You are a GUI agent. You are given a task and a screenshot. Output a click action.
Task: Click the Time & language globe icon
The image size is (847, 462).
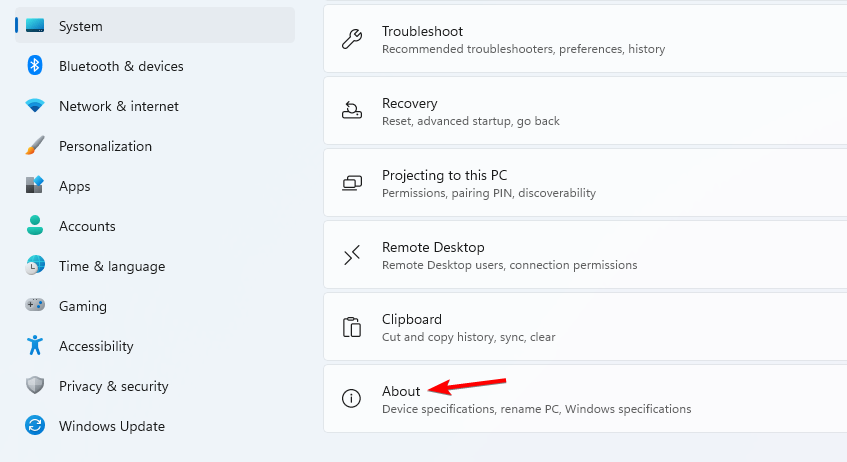click(x=35, y=265)
